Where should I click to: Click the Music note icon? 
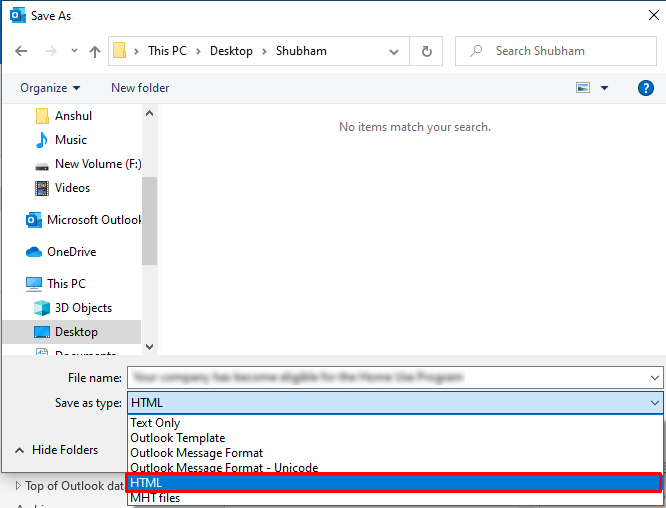42,140
